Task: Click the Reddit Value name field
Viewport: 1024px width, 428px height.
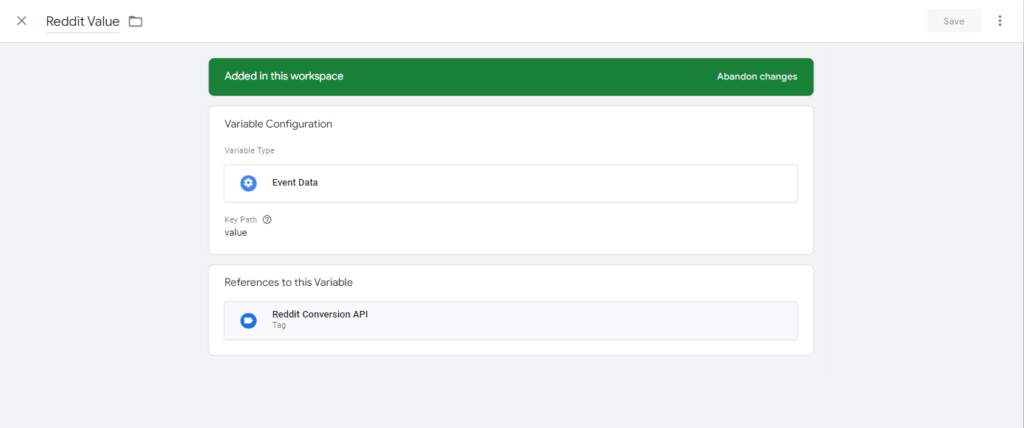Action: pyautogui.click(x=82, y=21)
